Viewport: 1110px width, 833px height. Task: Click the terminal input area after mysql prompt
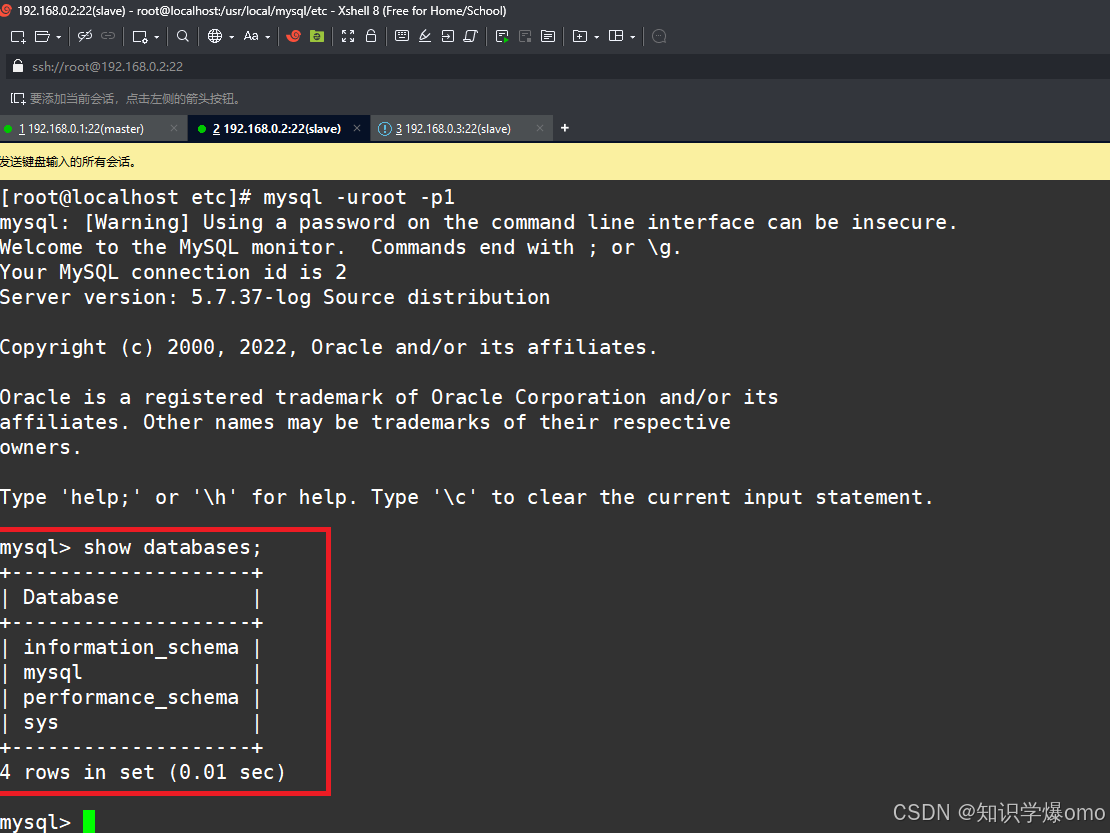coord(87,820)
